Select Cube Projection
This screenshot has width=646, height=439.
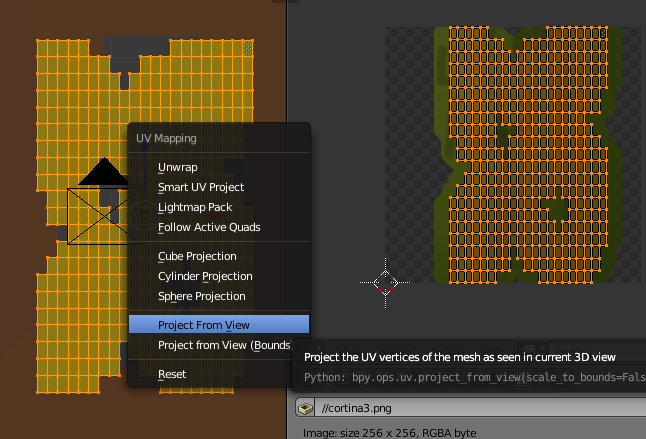[219, 256]
